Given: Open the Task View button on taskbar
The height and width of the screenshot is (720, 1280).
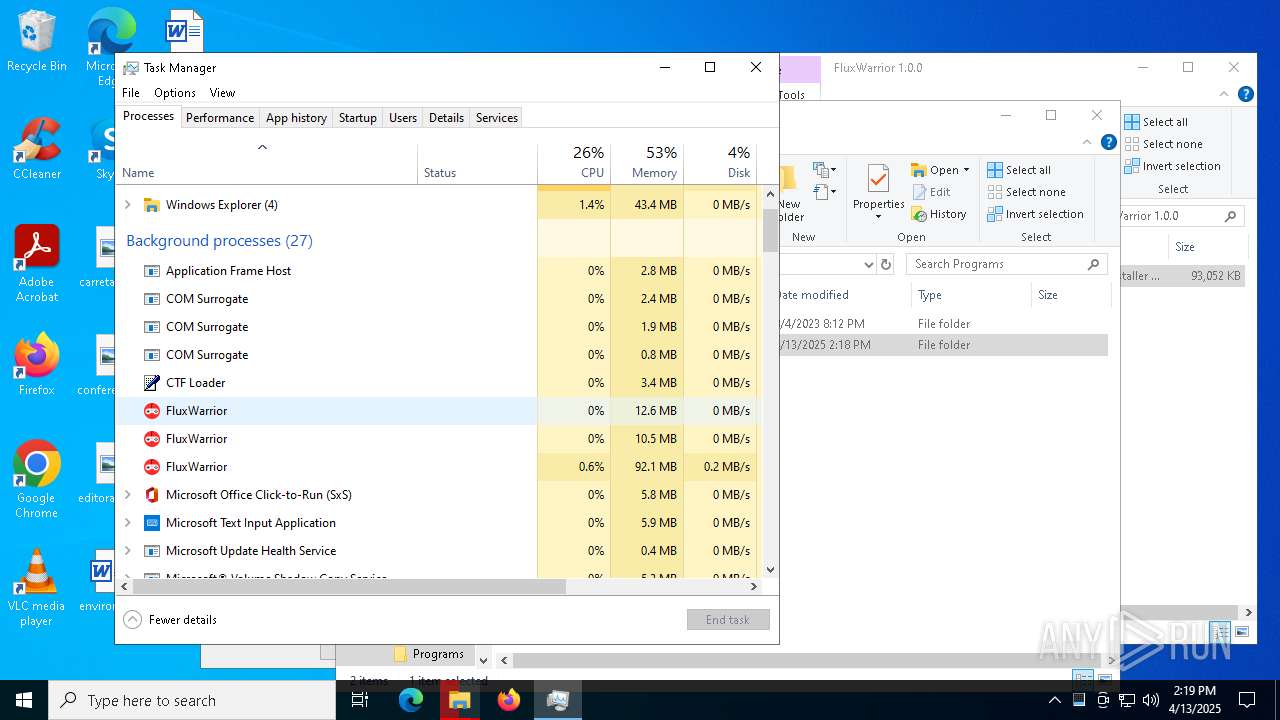Looking at the screenshot, I should click(x=361, y=700).
